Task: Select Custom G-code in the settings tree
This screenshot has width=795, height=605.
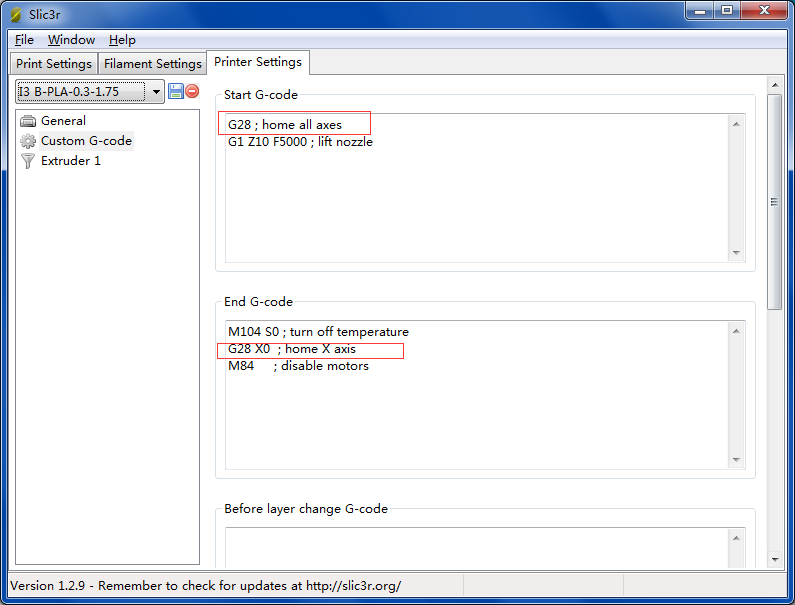Action: (86, 140)
